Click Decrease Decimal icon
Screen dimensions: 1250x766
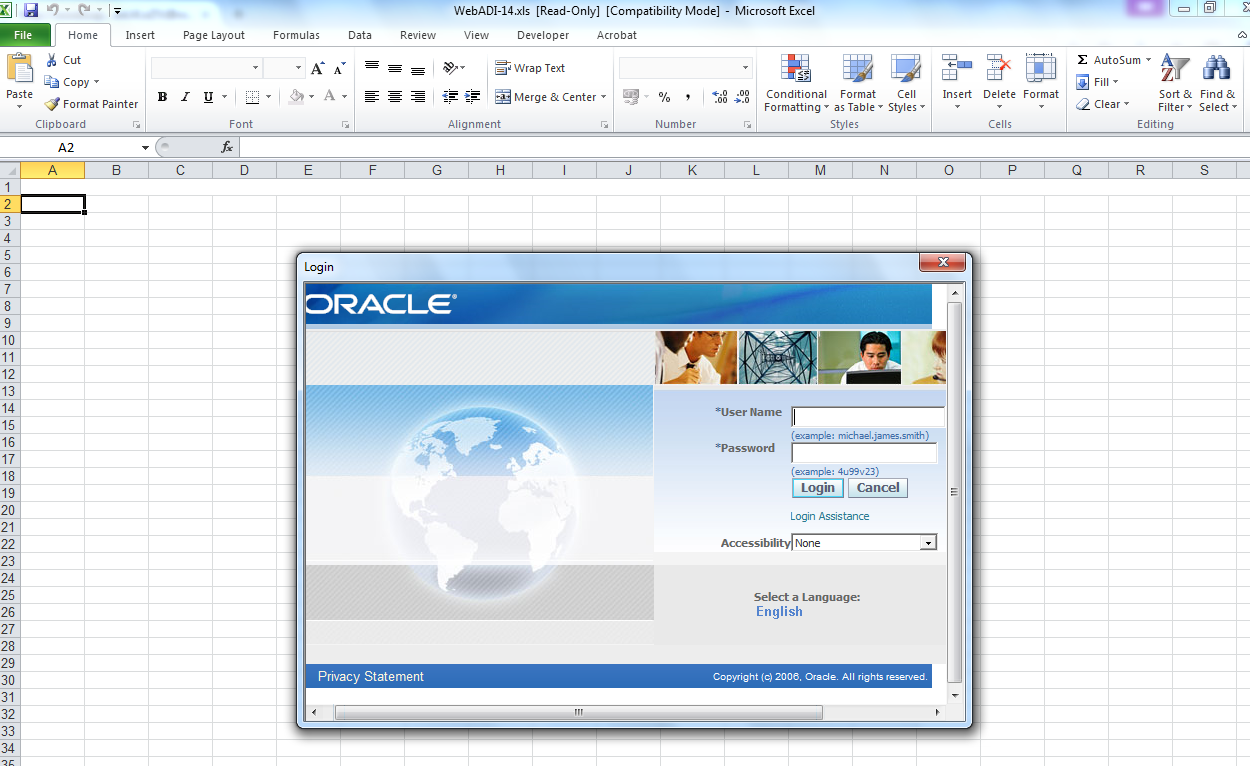coord(742,97)
